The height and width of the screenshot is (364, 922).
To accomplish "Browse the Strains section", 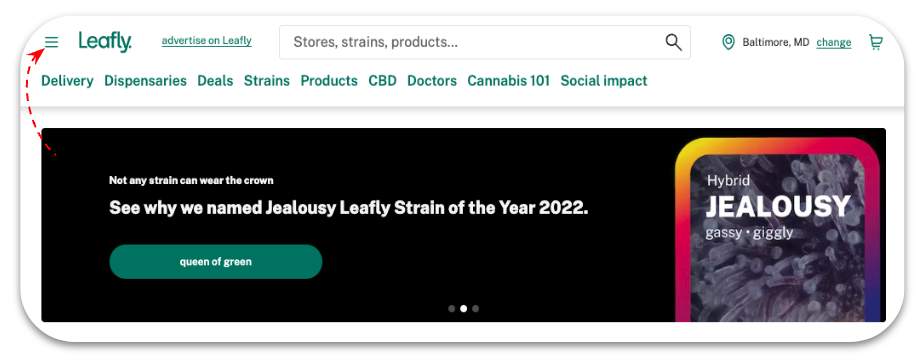I will 267,81.
